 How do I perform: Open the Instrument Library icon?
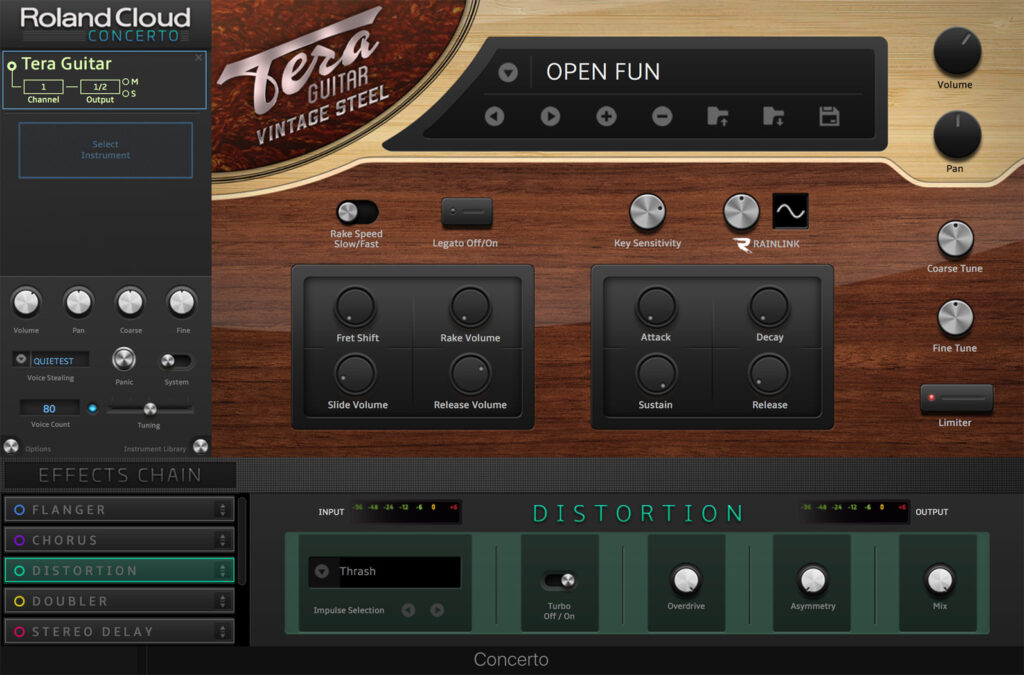[x=200, y=446]
